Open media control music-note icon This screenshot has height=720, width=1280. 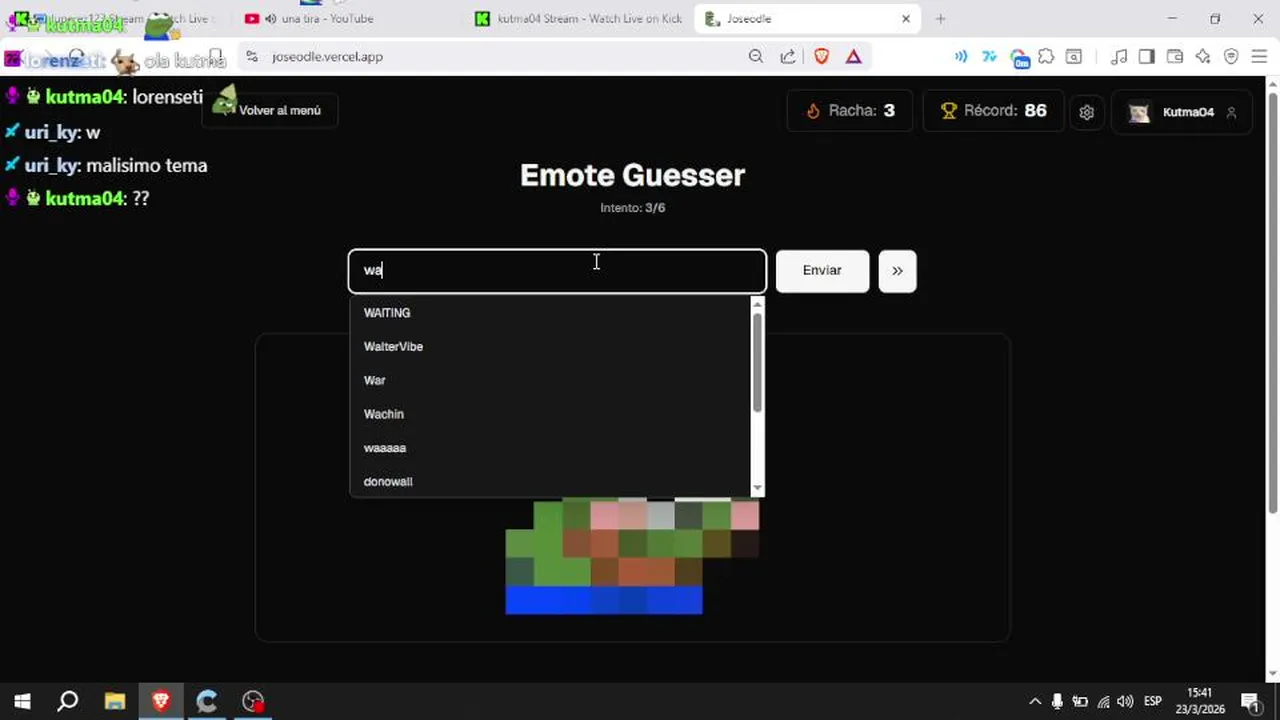point(1119,57)
